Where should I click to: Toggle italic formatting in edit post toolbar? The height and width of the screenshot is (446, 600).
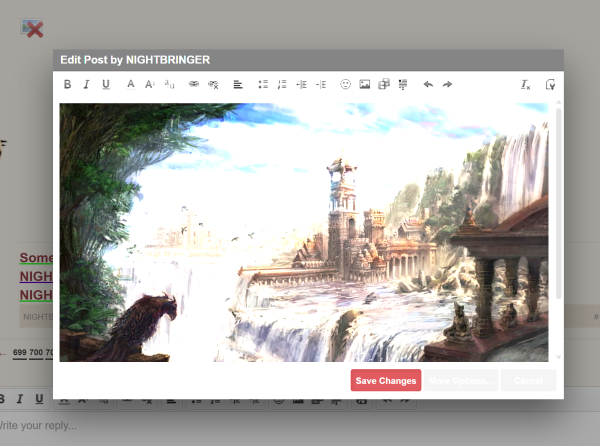tap(86, 85)
